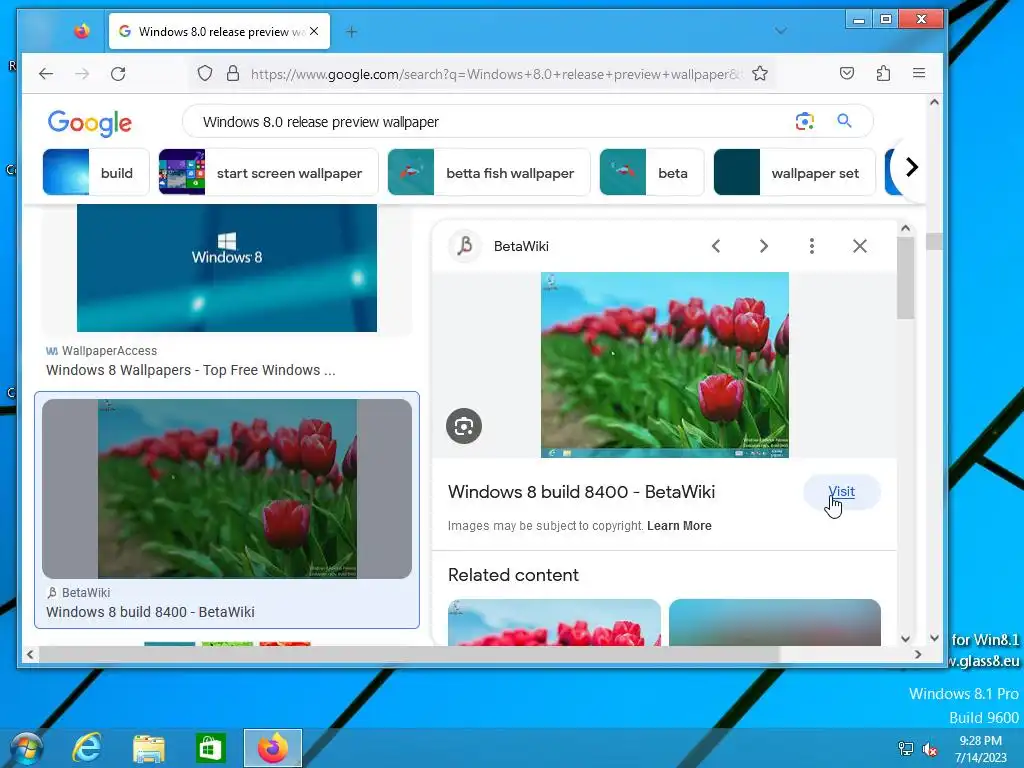
Task: Click the BetaWiki site name in panel header
Action: coord(521,246)
